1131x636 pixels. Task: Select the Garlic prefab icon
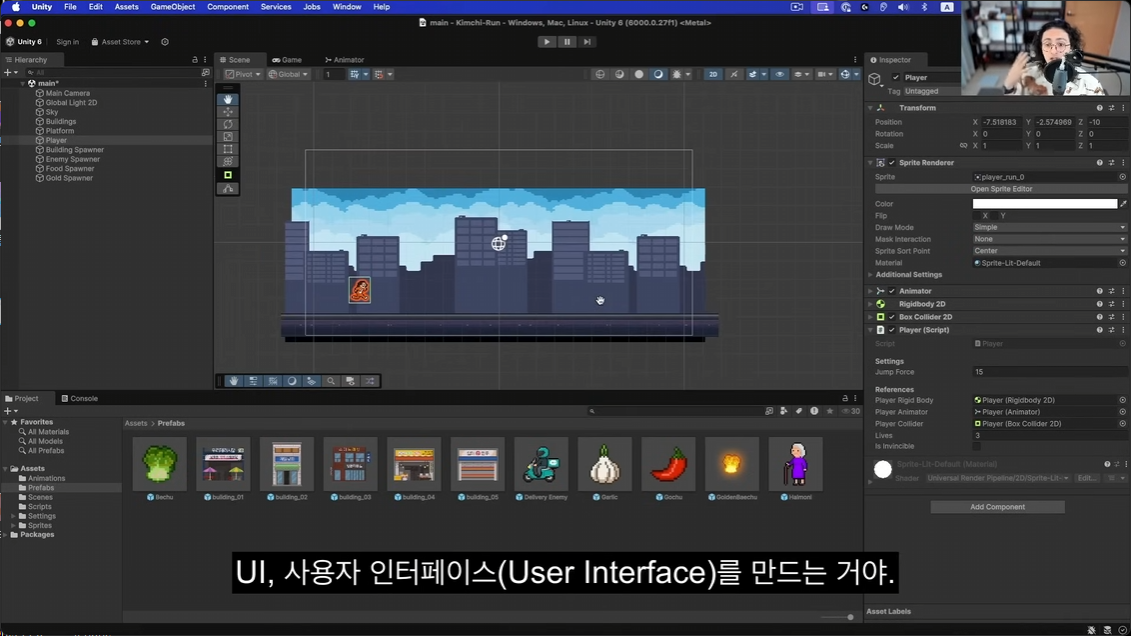pos(604,464)
